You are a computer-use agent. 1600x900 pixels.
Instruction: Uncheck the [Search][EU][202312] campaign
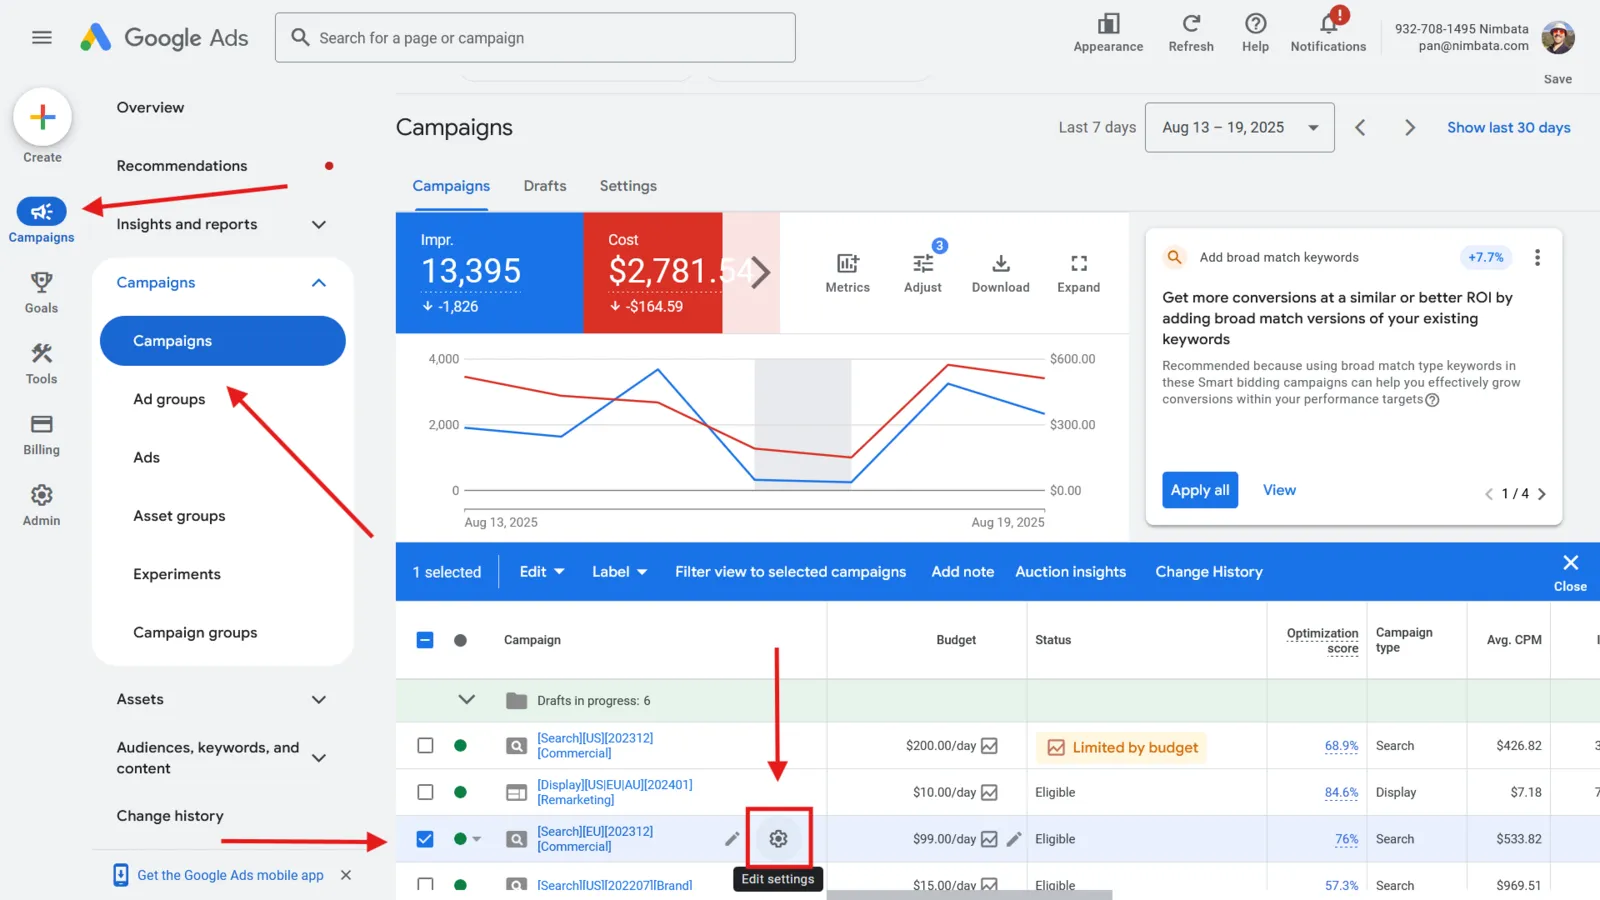(x=425, y=839)
